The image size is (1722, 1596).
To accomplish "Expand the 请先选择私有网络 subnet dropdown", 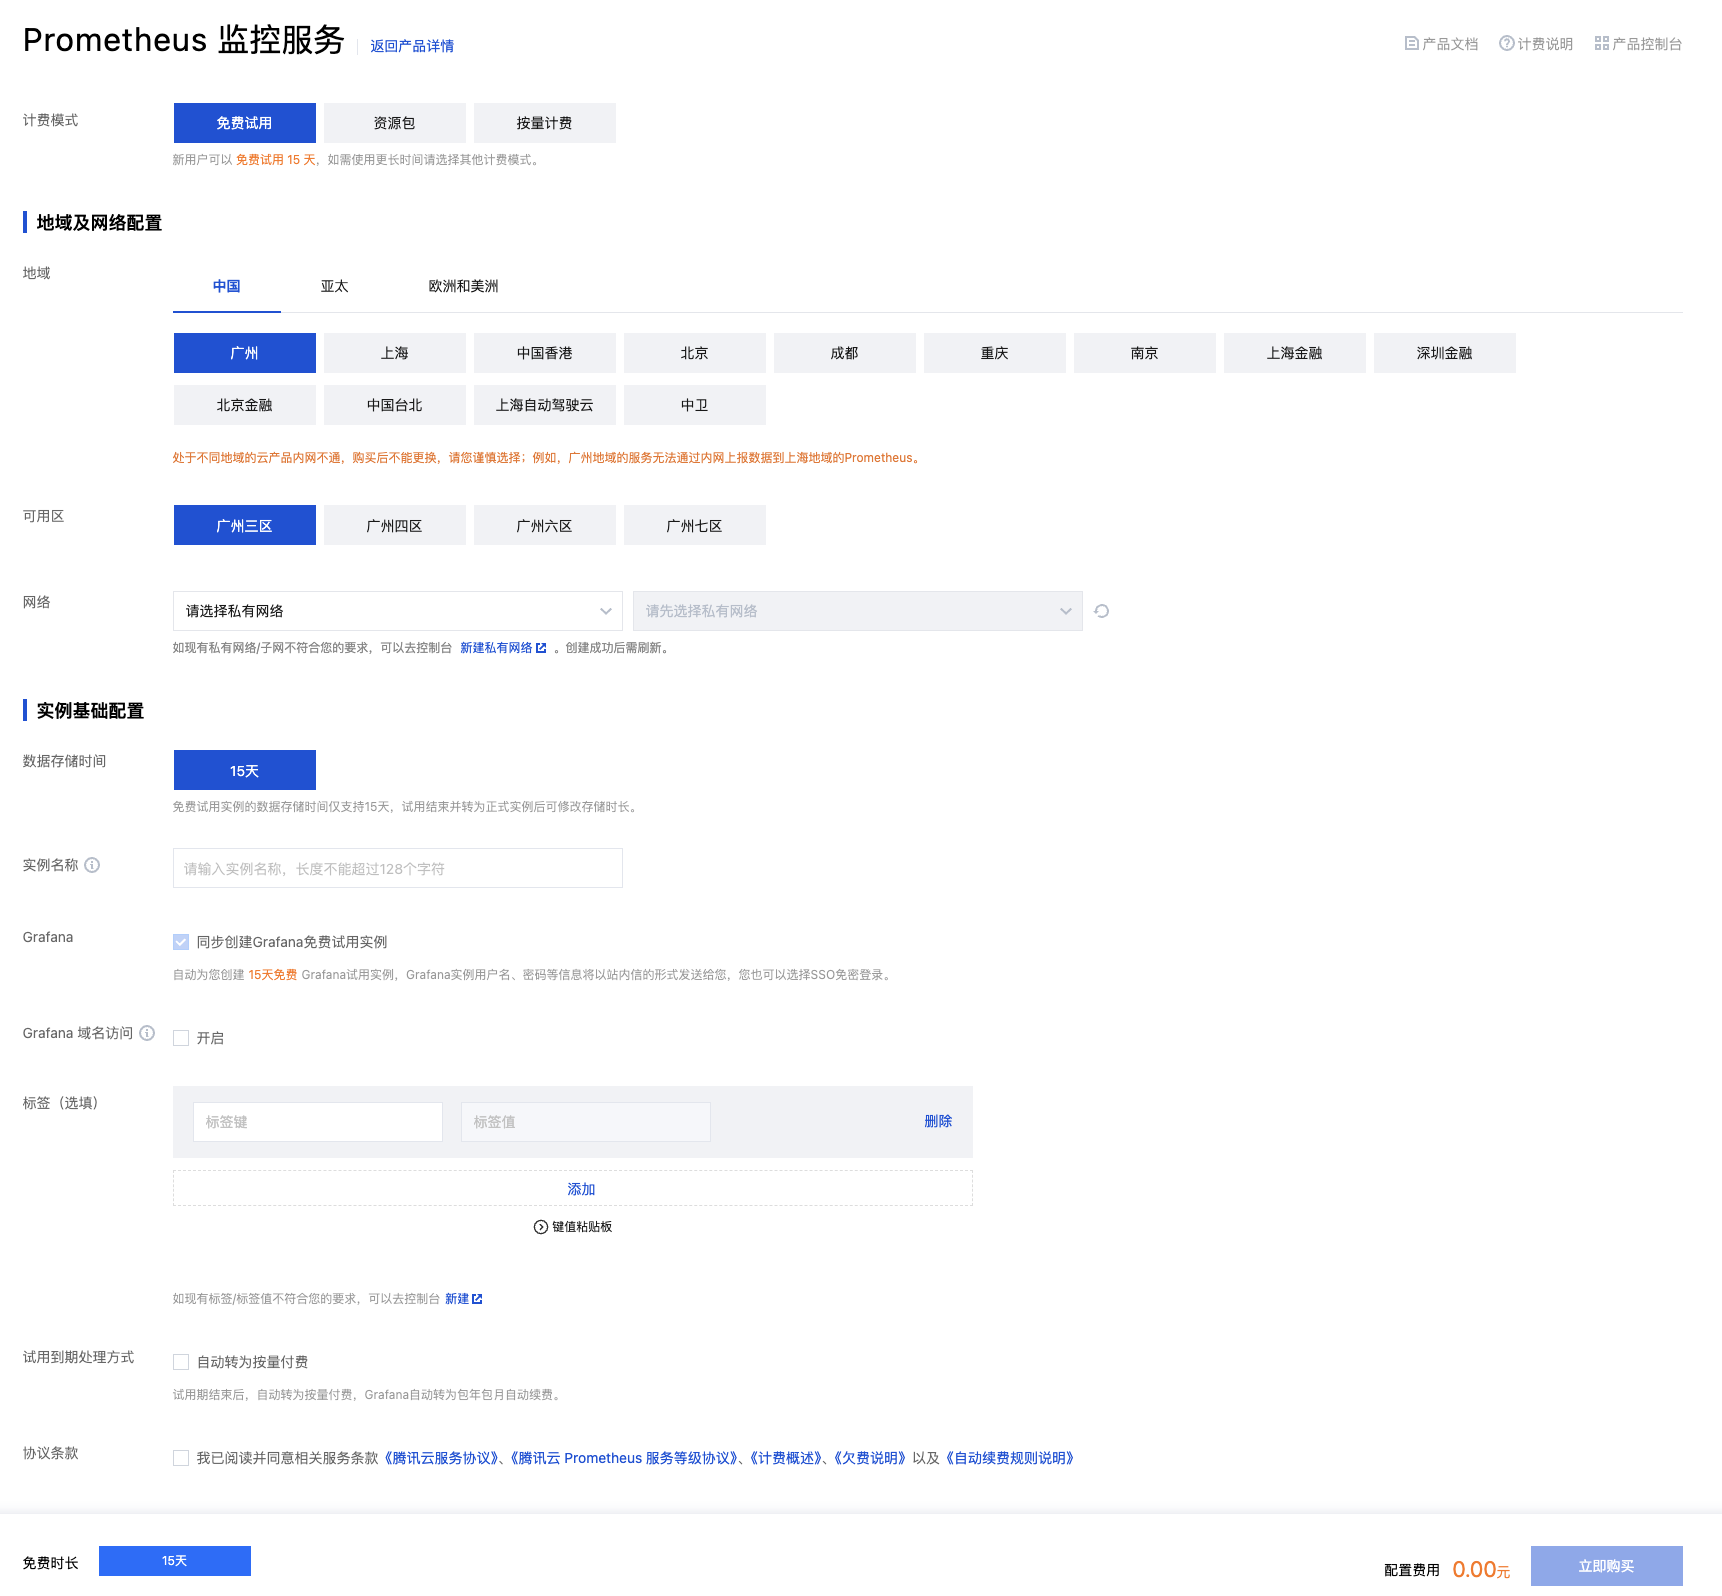I will (x=858, y=611).
